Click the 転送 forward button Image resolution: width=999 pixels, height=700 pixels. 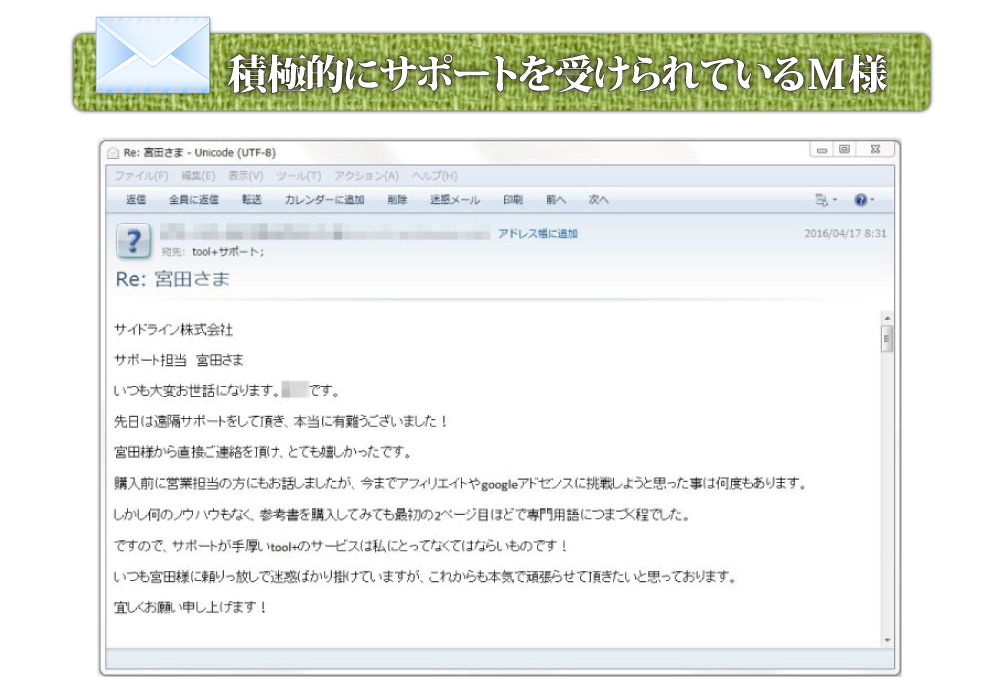point(252,200)
